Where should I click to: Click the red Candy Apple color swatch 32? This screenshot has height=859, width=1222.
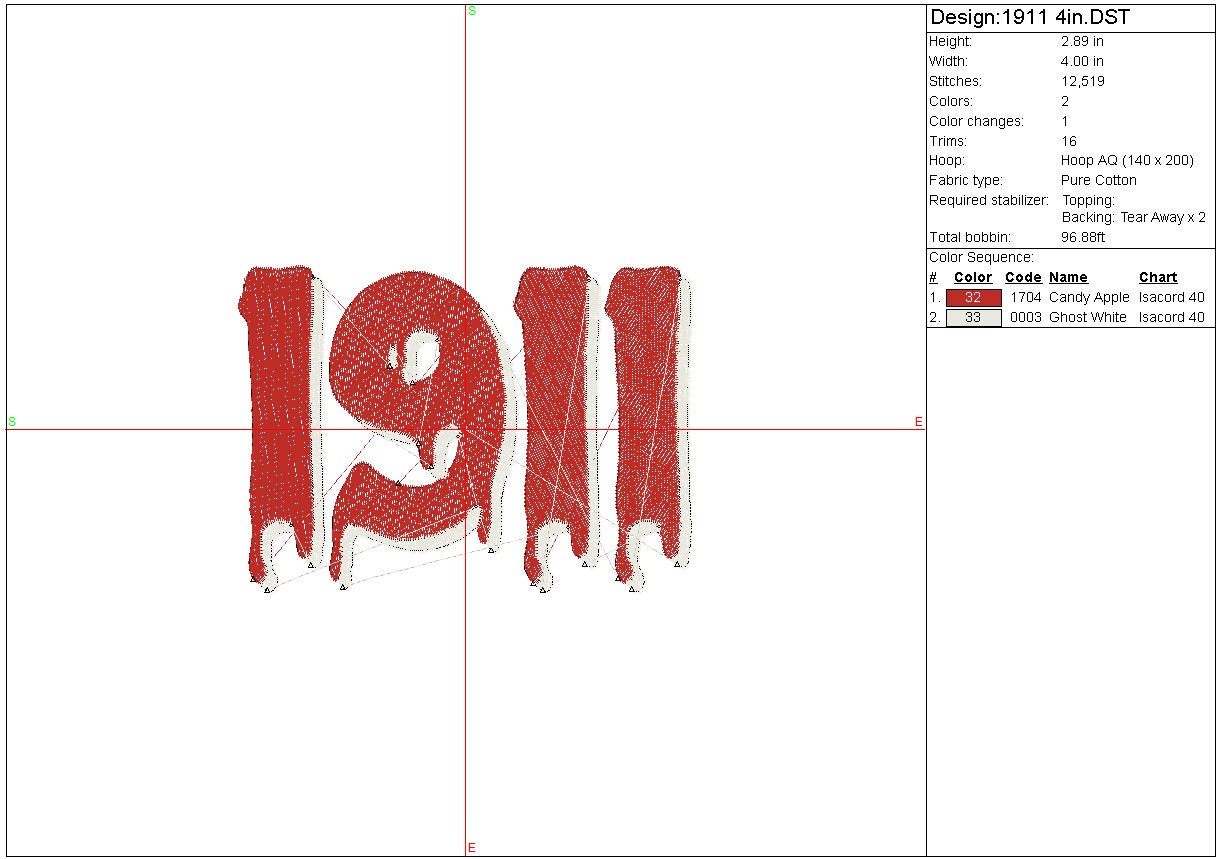click(x=973, y=297)
